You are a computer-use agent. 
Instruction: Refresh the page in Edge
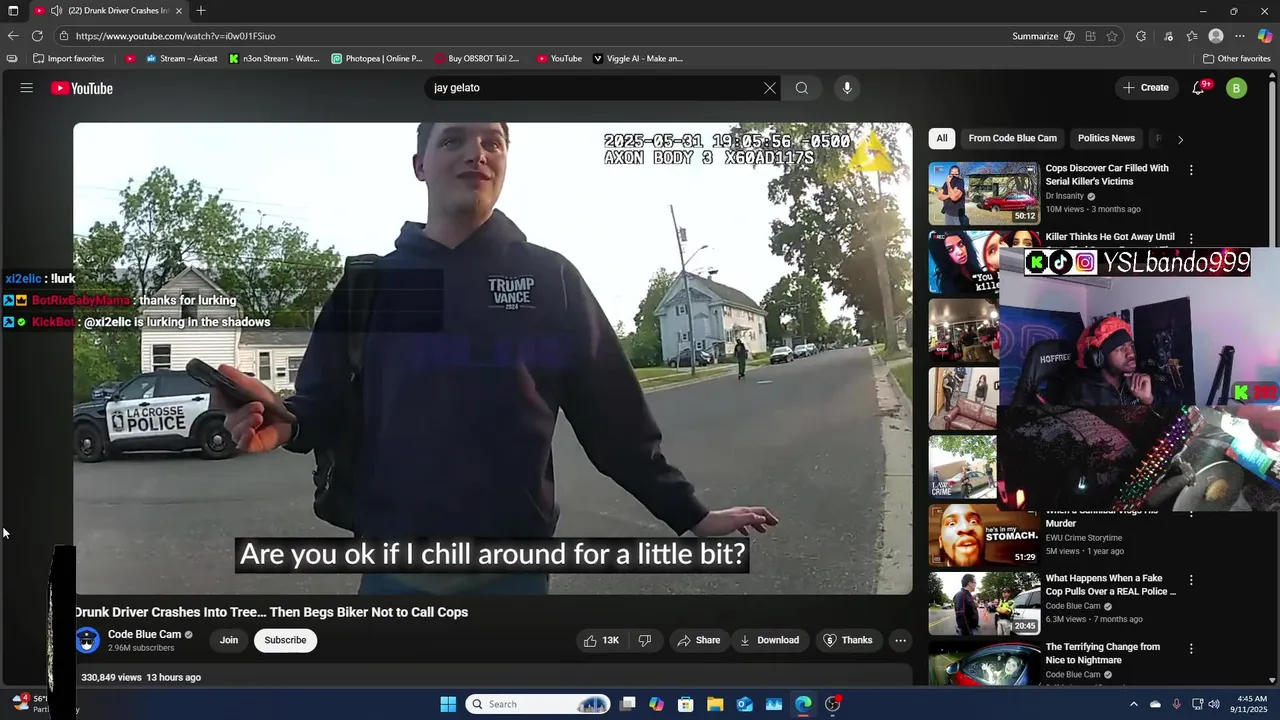point(37,36)
